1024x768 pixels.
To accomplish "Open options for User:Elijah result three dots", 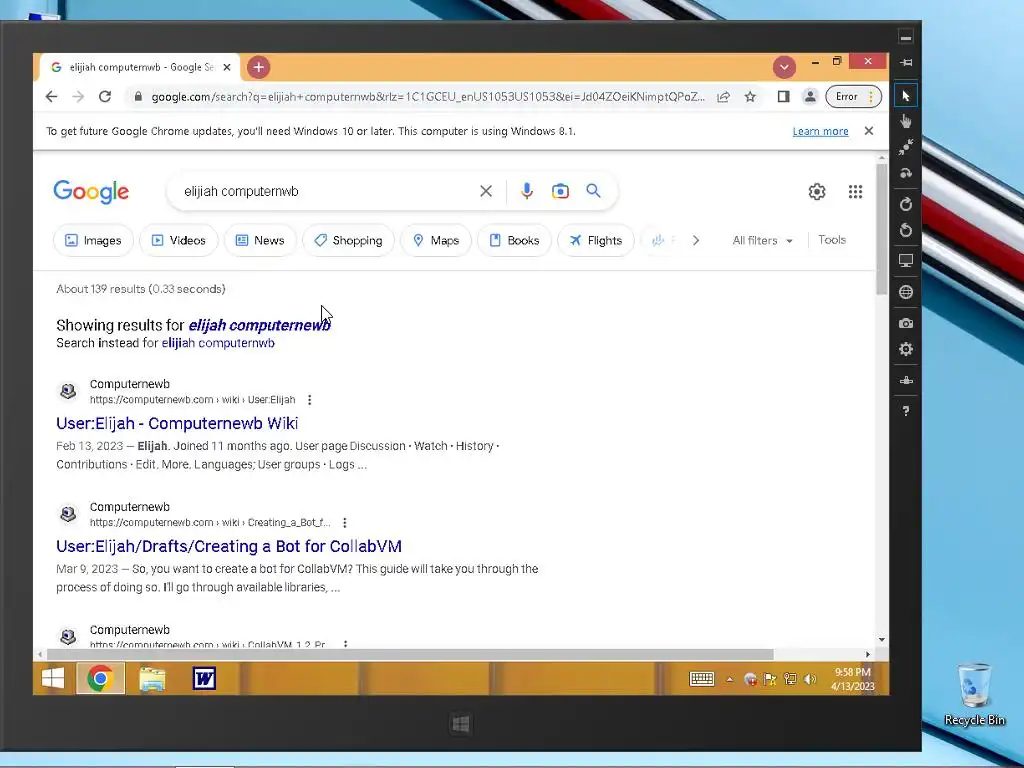I will click(310, 400).
